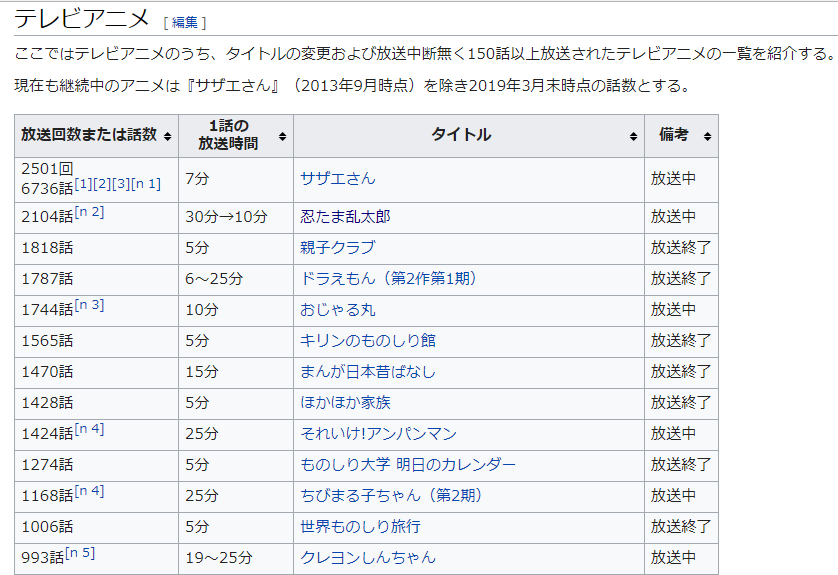838x575 pixels.
Task: Sort by 放送回数または話数 column arrows
Action: pyautogui.click(x=167, y=136)
